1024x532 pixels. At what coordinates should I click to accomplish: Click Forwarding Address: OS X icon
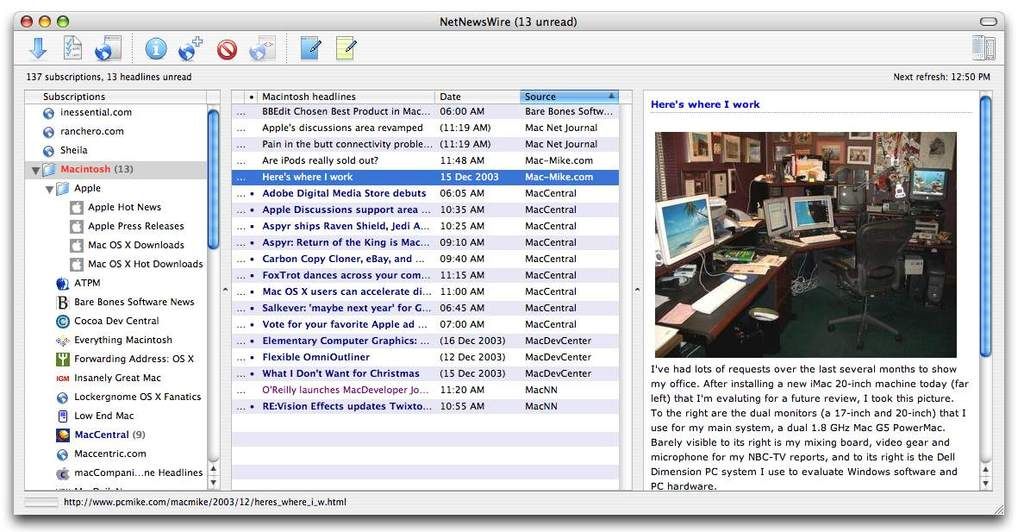63,359
